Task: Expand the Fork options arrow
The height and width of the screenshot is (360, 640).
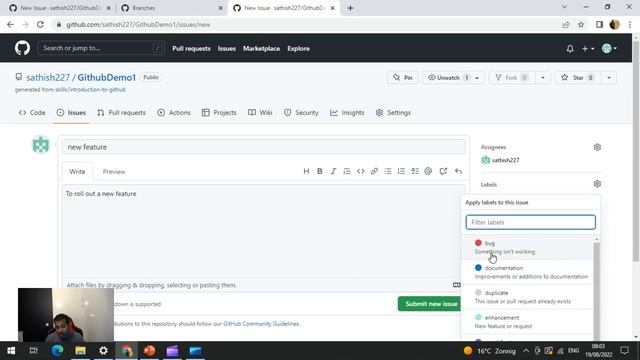Action: (x=543, y=78)
